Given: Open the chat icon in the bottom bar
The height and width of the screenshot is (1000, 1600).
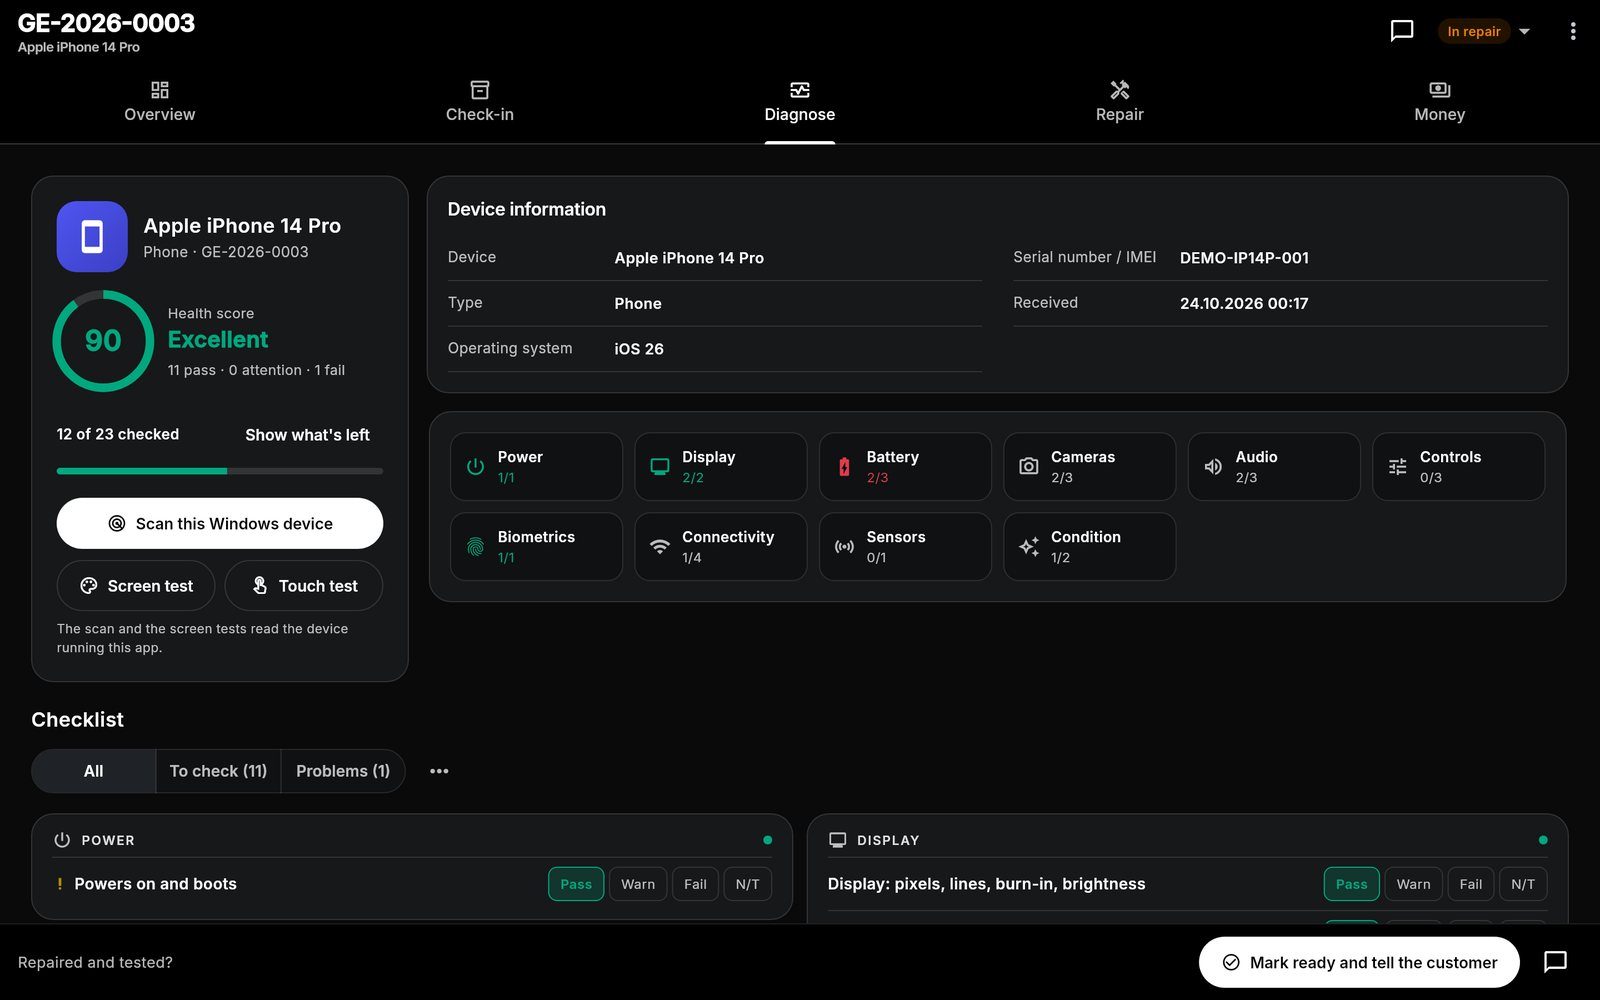Looking at the screenshot, I should (1555, 962).
